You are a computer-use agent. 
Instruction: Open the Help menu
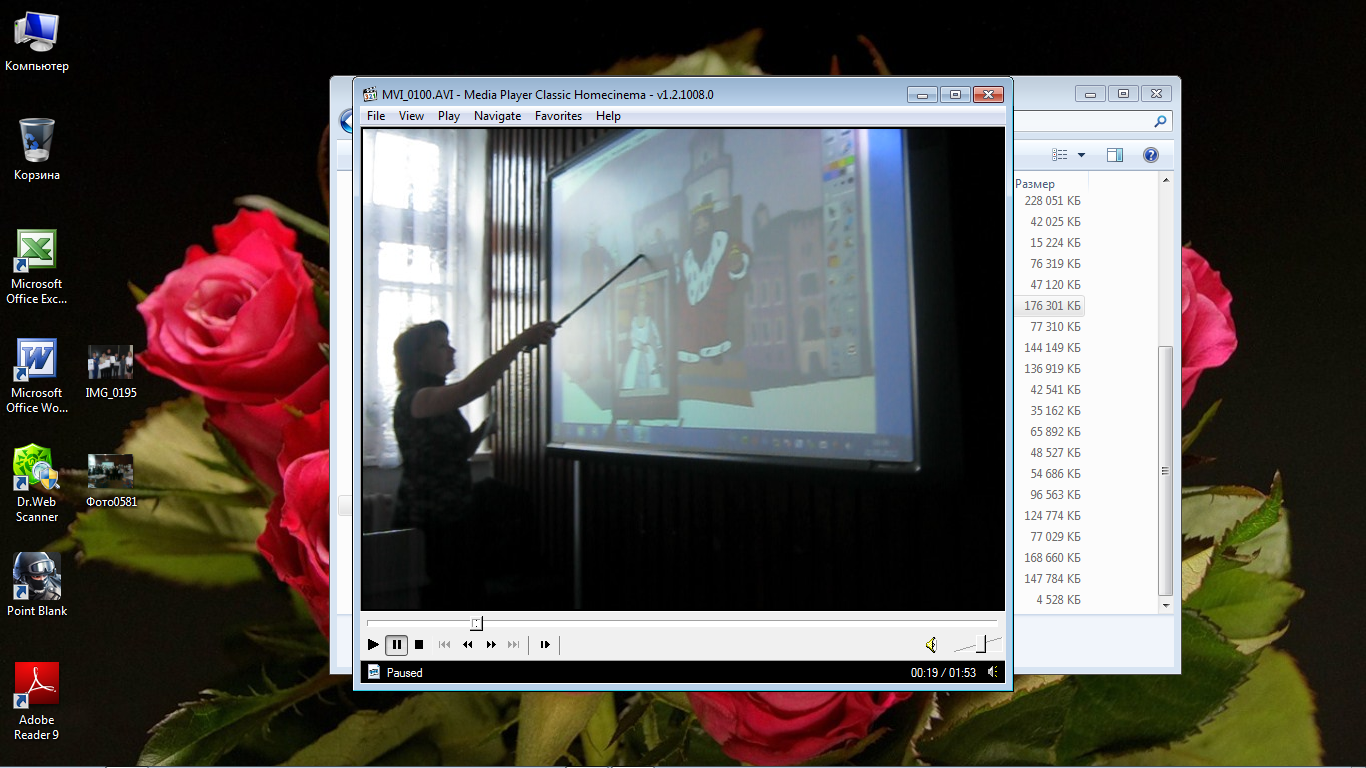coord(608,116)
